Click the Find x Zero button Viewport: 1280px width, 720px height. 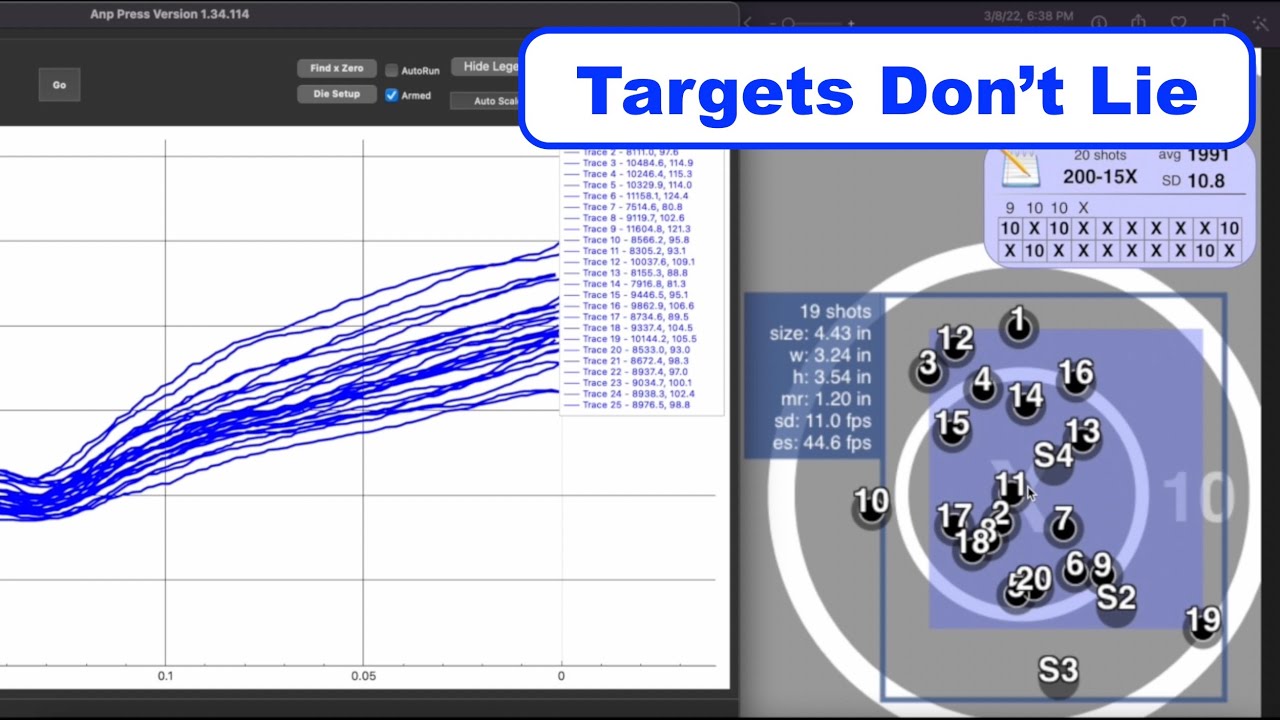pyautogui.click(x=336, y=68)
